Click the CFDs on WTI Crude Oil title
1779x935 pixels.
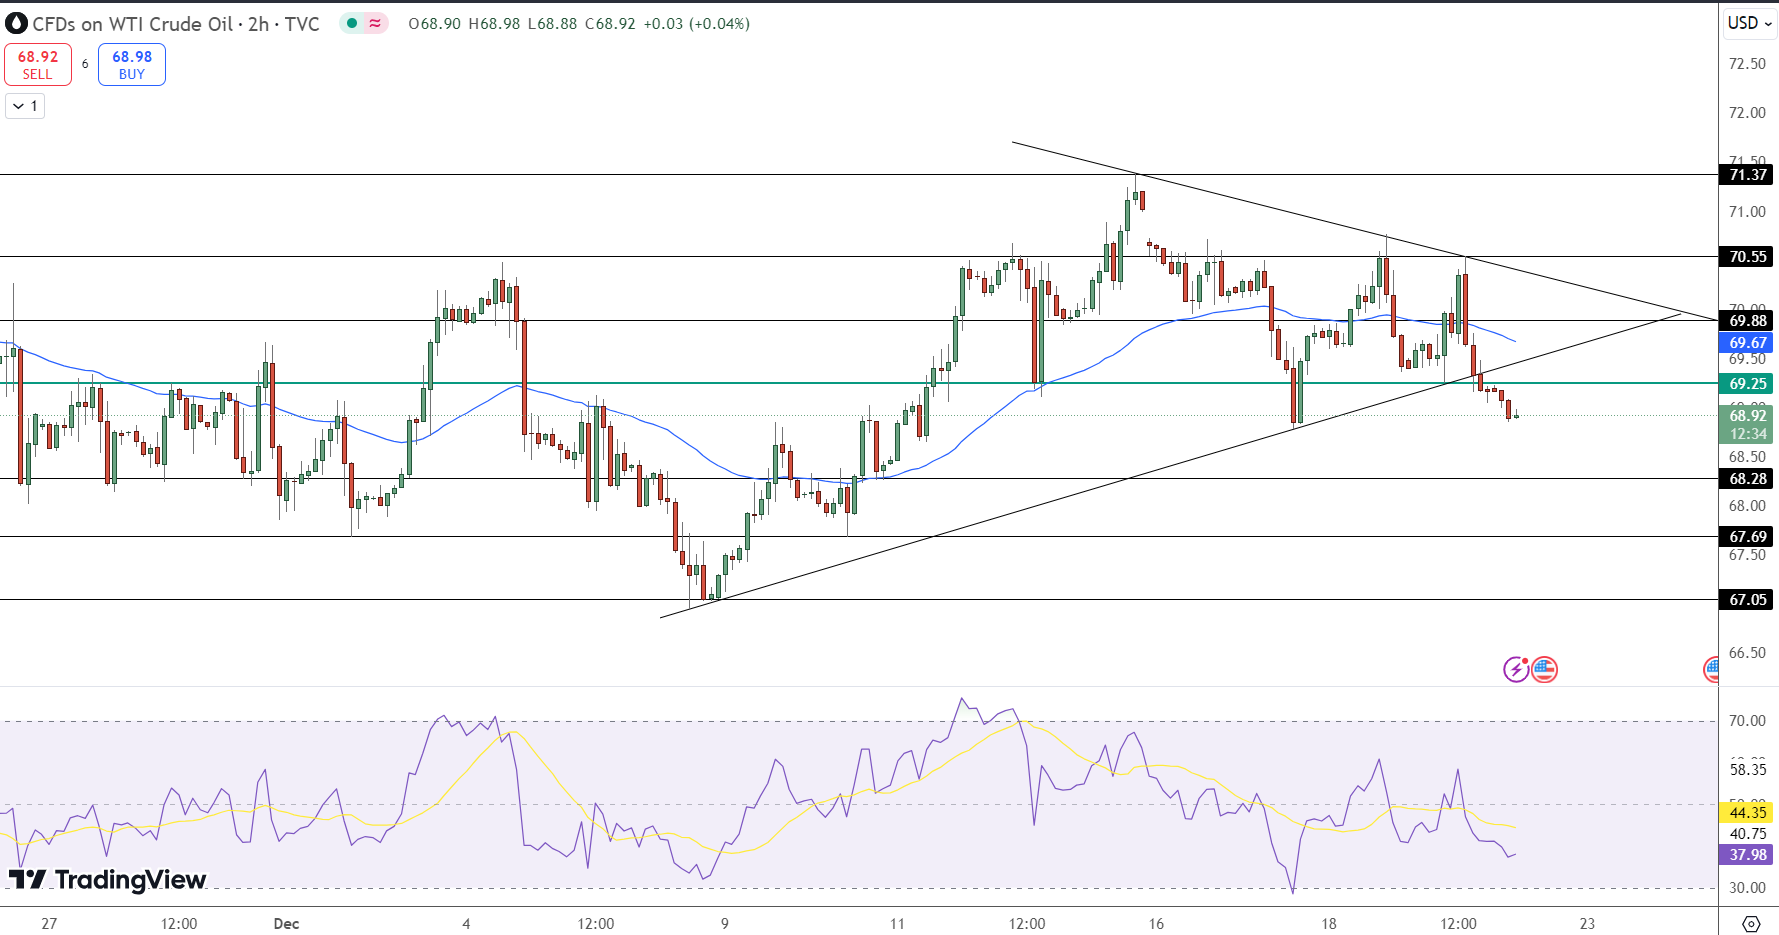(x=133, y=24)
